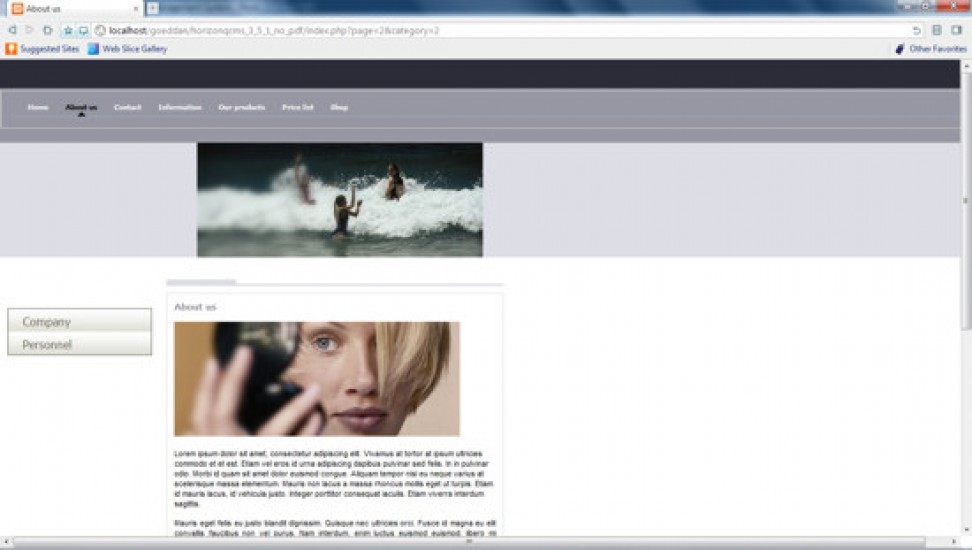972x550 pixels.
Task: Select About us in the site navigation
Action: (x=81, y=107)
